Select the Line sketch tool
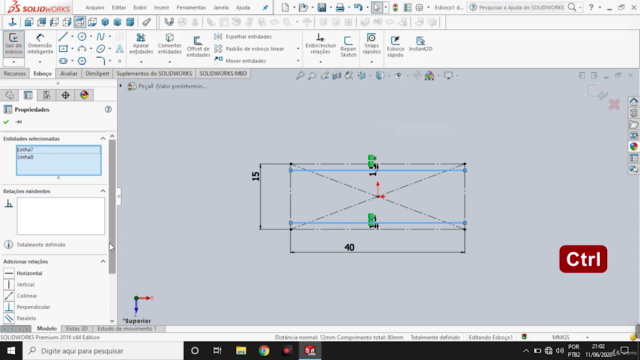Viewport: 640px width, 360px height. (x=63, y=37)
